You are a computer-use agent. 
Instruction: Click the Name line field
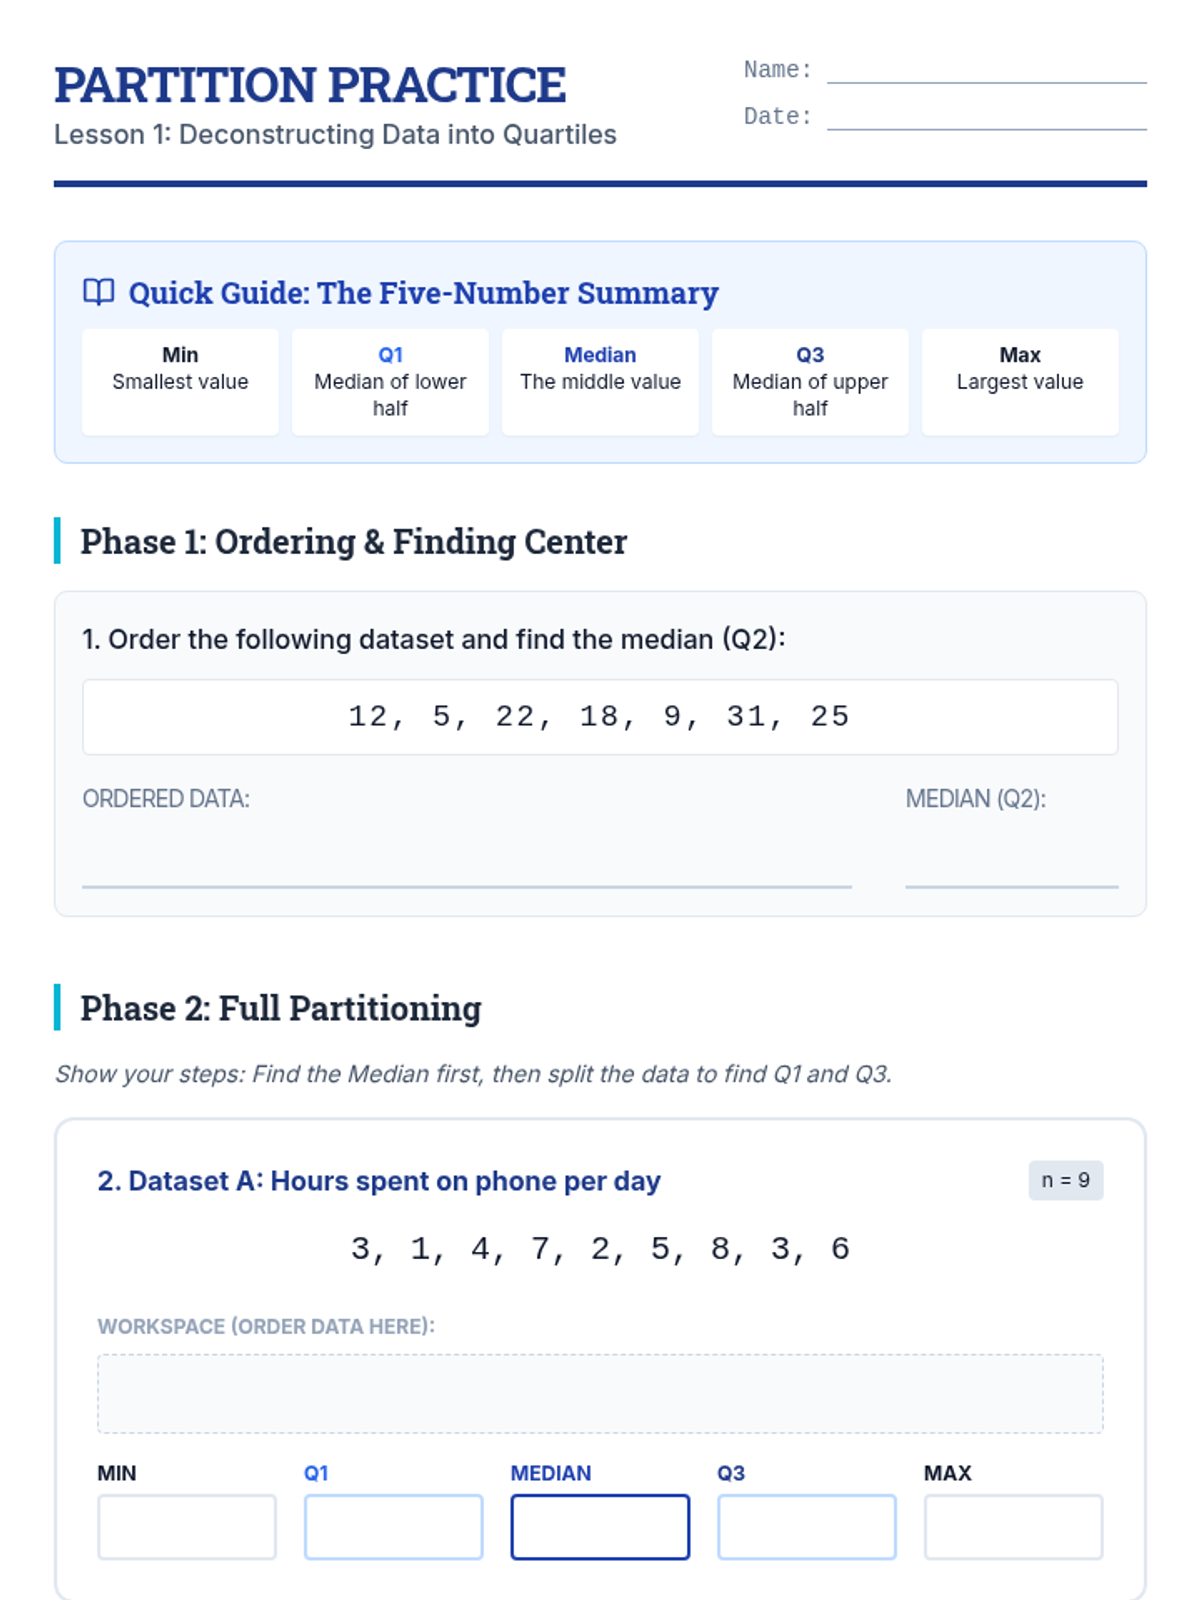click(x=986, y=71)
